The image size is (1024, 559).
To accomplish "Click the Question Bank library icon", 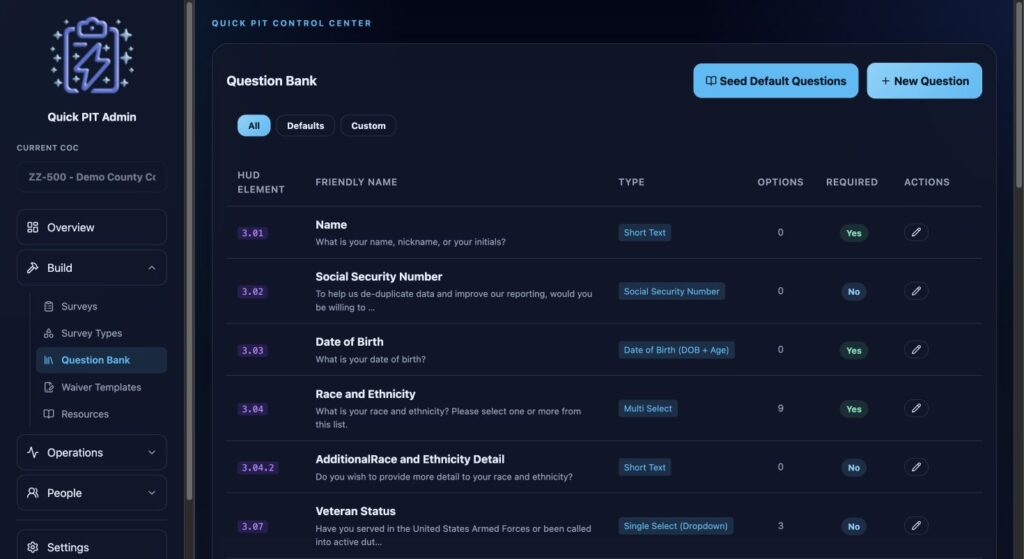I will [x=48, y=360].
